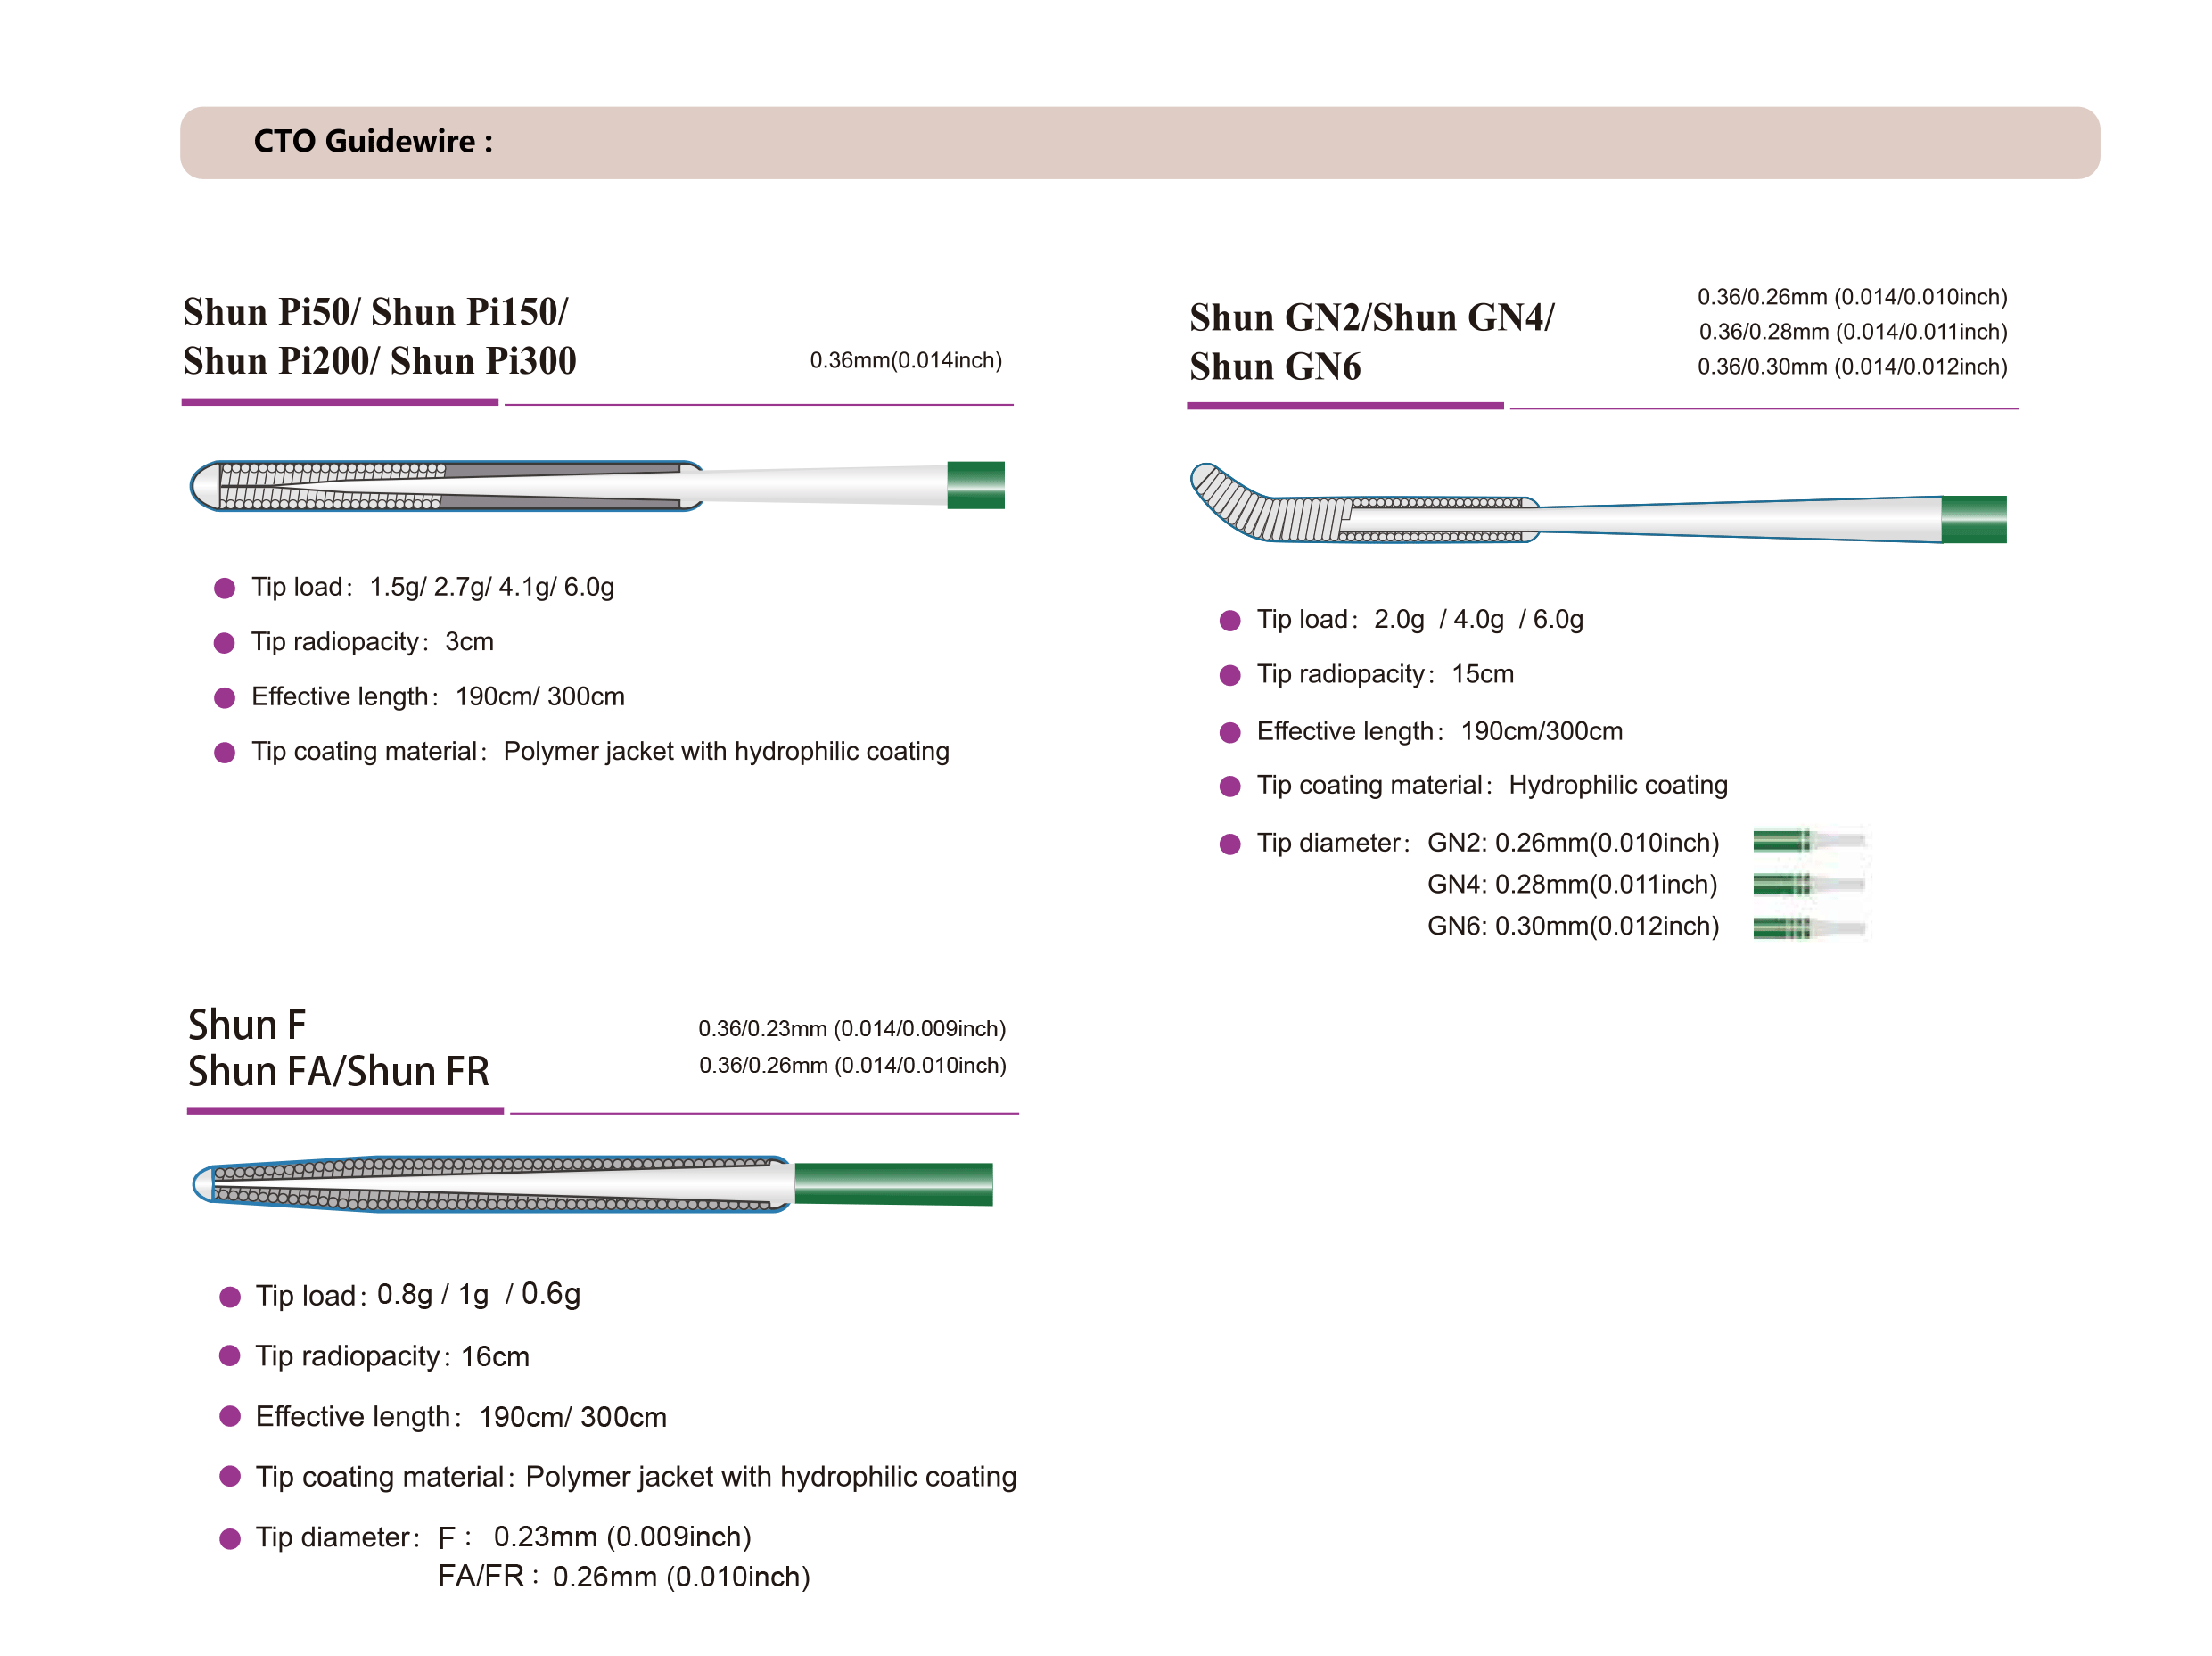Click the Hydrophilic coating text for GN
Image resolution: width=2212 pixels, height=1656 pixels.
click(x=1617, y=785)
